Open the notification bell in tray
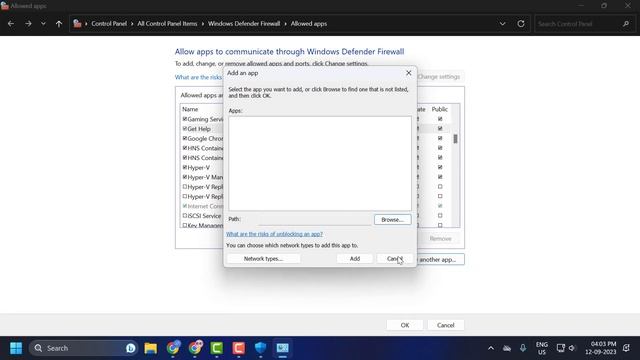Viewport: 640px width, 360px height. [x=627, y=348]
